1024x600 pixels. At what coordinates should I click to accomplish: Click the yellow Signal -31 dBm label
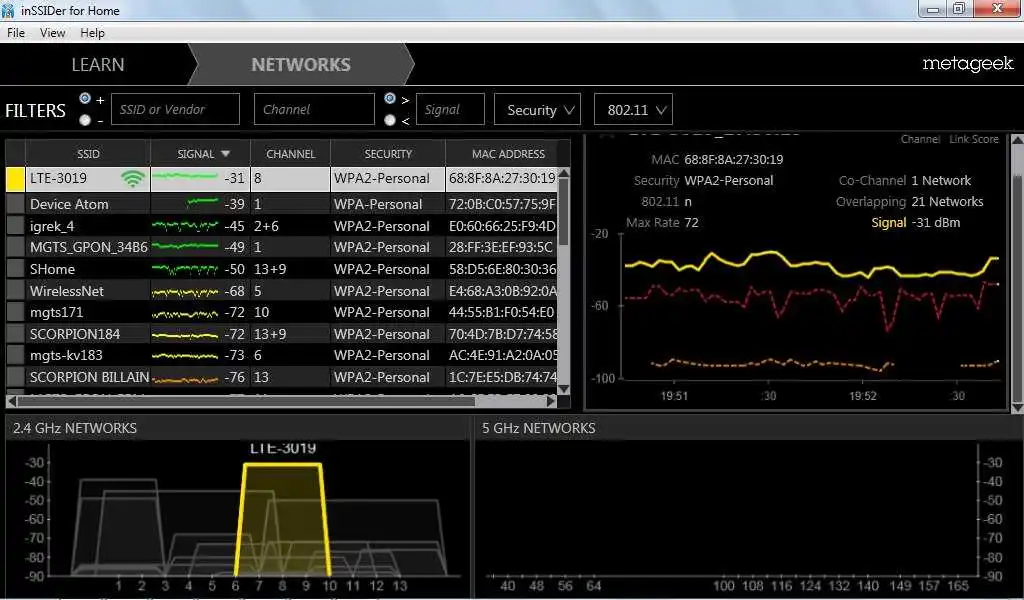pyautogui.click(x=916, y=223)
